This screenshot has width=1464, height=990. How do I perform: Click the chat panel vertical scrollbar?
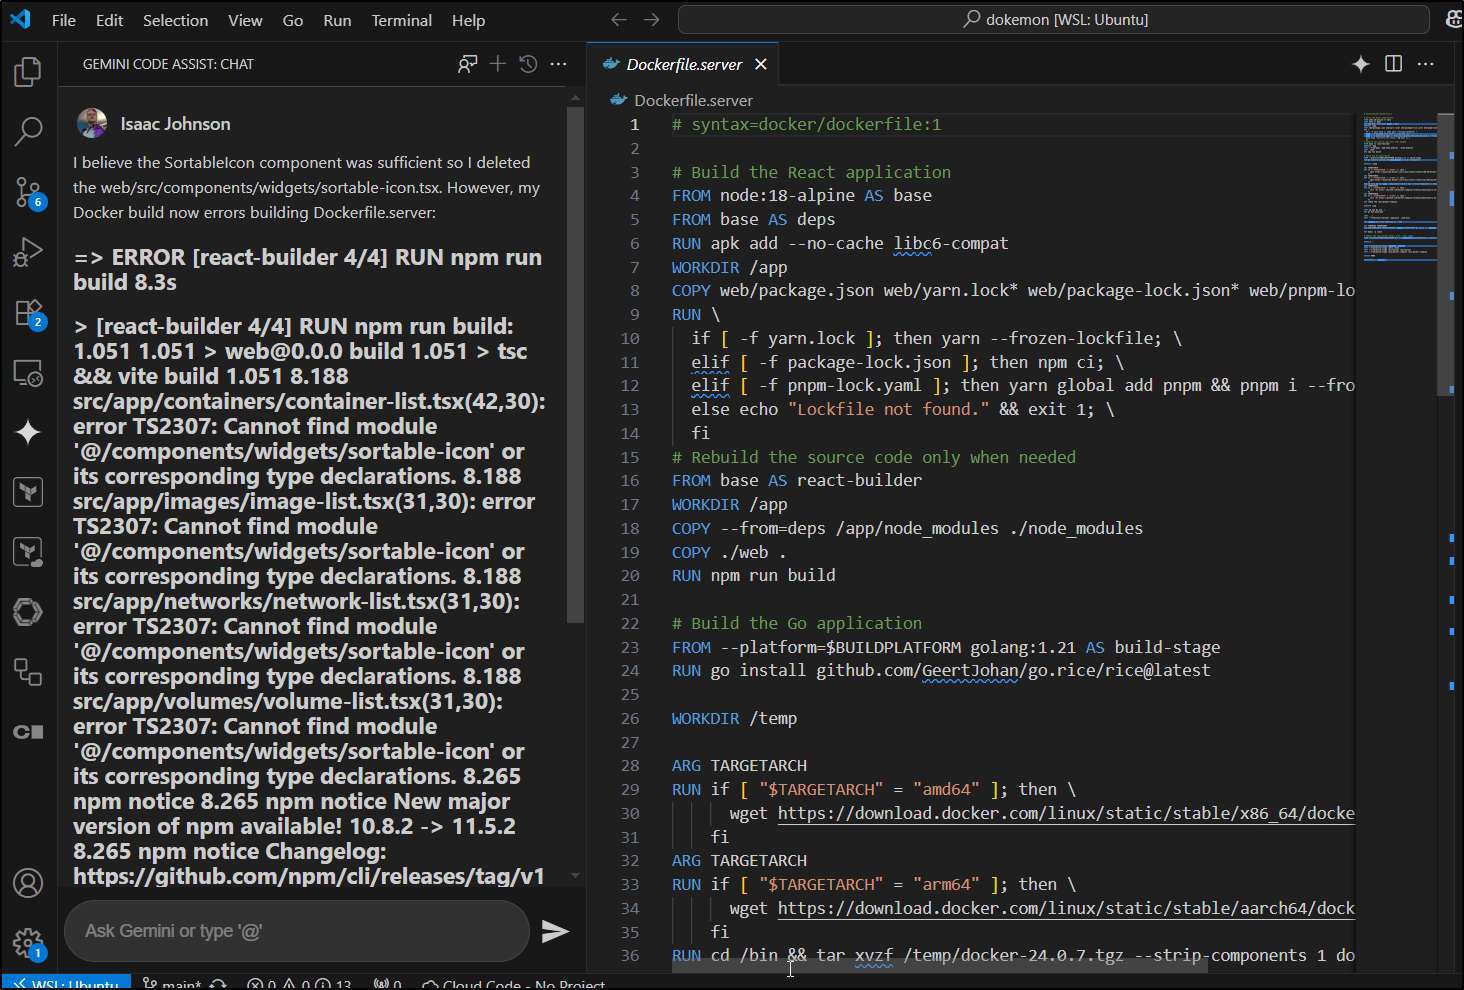(x=575, y=365)
